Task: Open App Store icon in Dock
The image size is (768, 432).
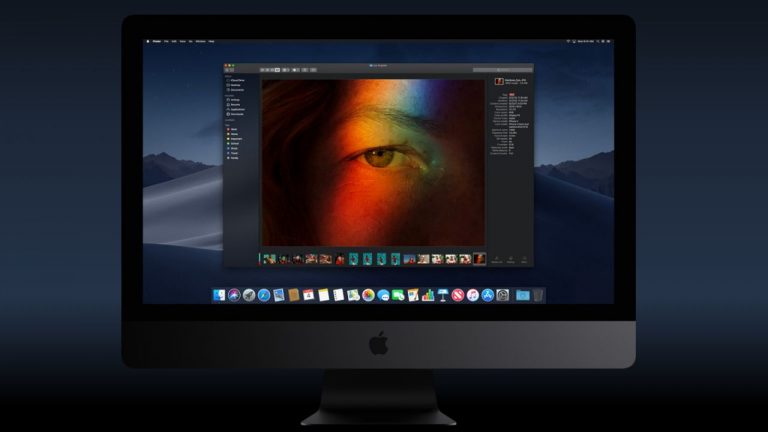Action: [x=487, y=295]
